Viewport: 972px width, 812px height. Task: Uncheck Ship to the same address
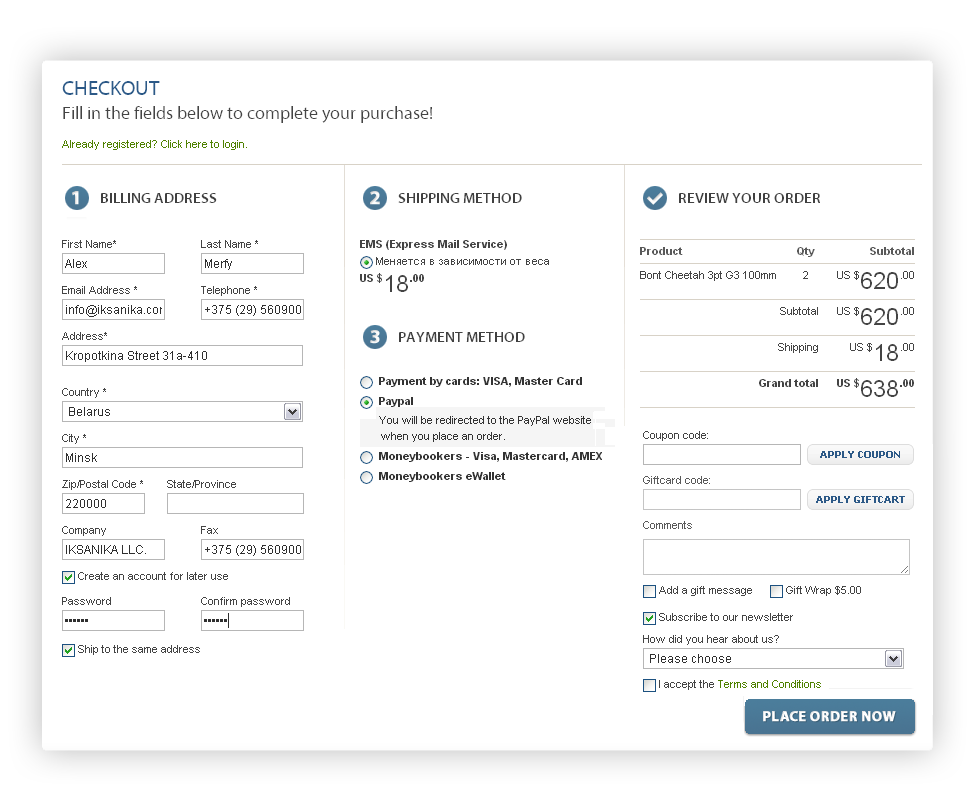(x=69, y=650)
